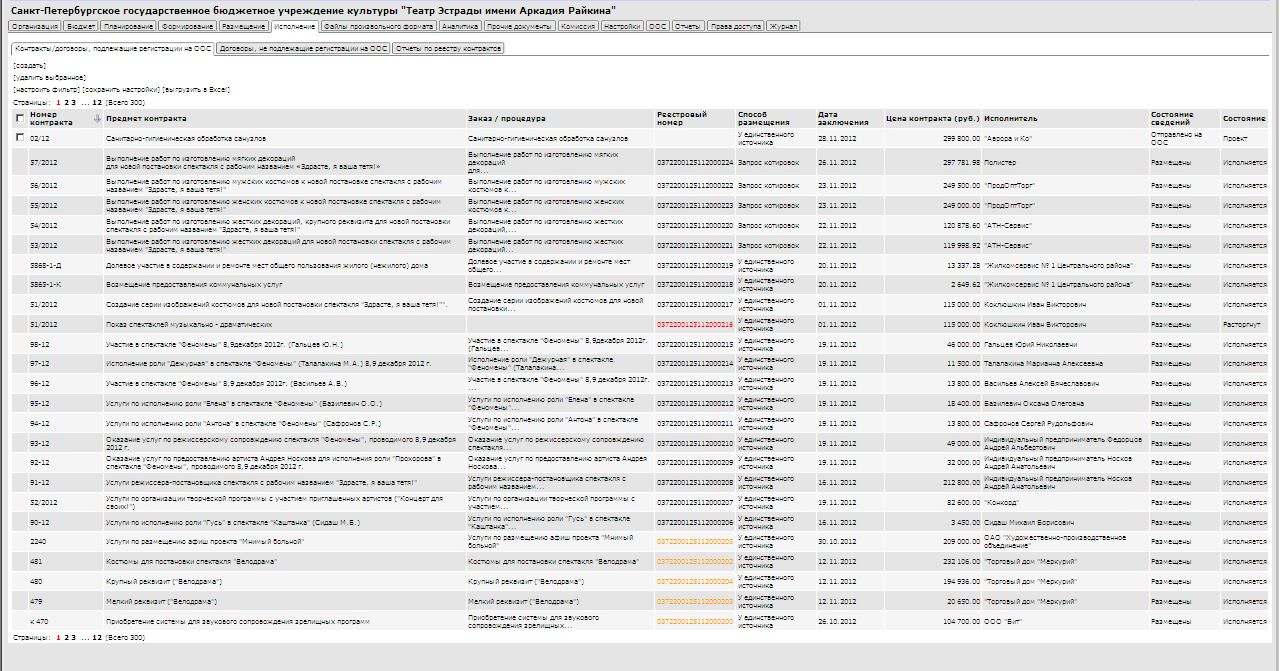Click the Исполнитель column header
This screenshot has height=671, width=1280.
coord(1011,119)
